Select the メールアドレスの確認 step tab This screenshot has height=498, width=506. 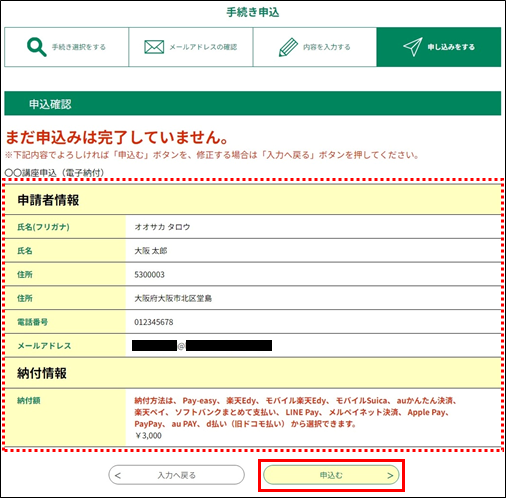tap(191, 47)
